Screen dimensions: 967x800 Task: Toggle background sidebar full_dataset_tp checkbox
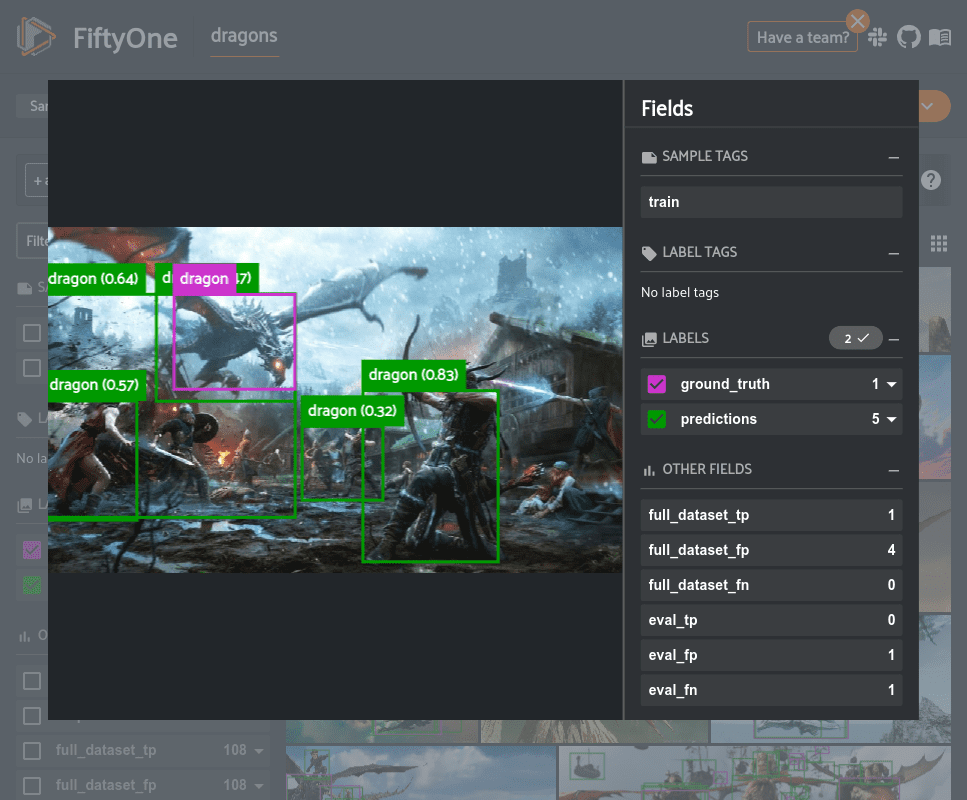click(31, 751)
